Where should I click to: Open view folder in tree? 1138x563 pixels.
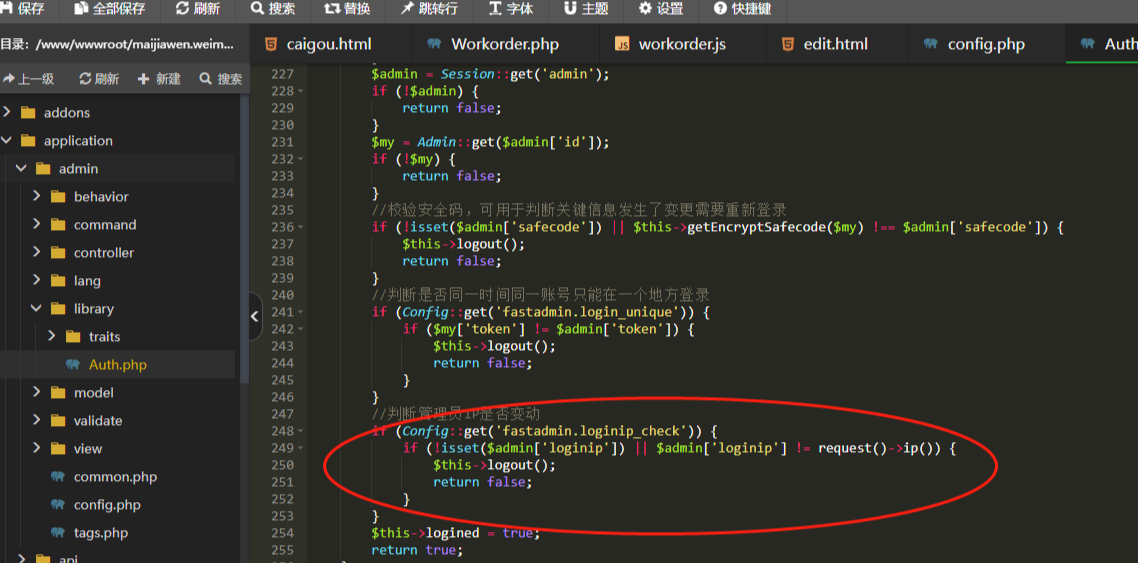(x=88, y=448)
